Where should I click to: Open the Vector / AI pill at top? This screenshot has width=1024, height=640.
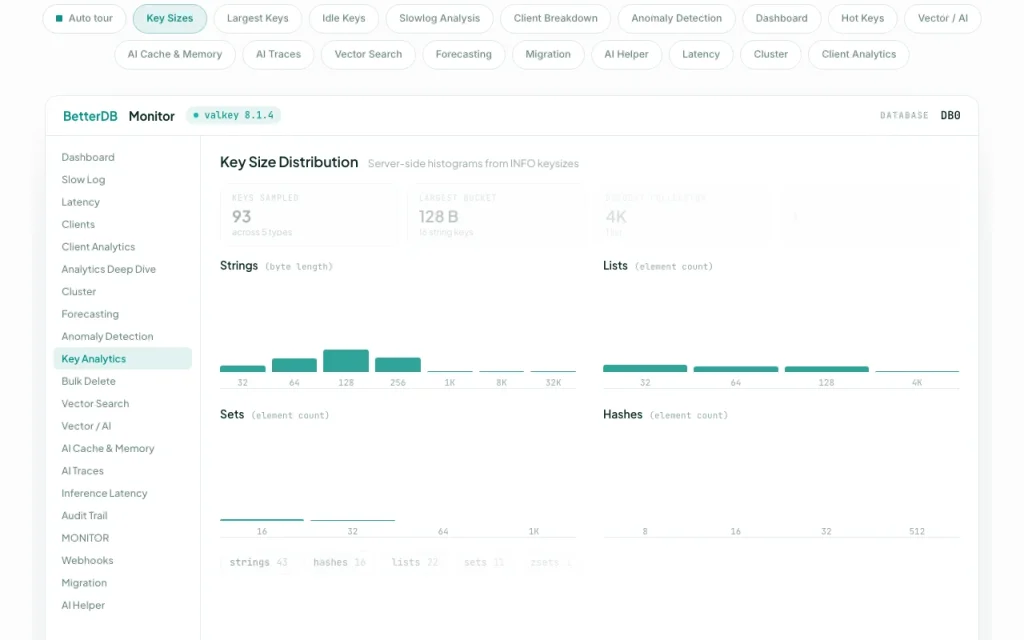942,18
